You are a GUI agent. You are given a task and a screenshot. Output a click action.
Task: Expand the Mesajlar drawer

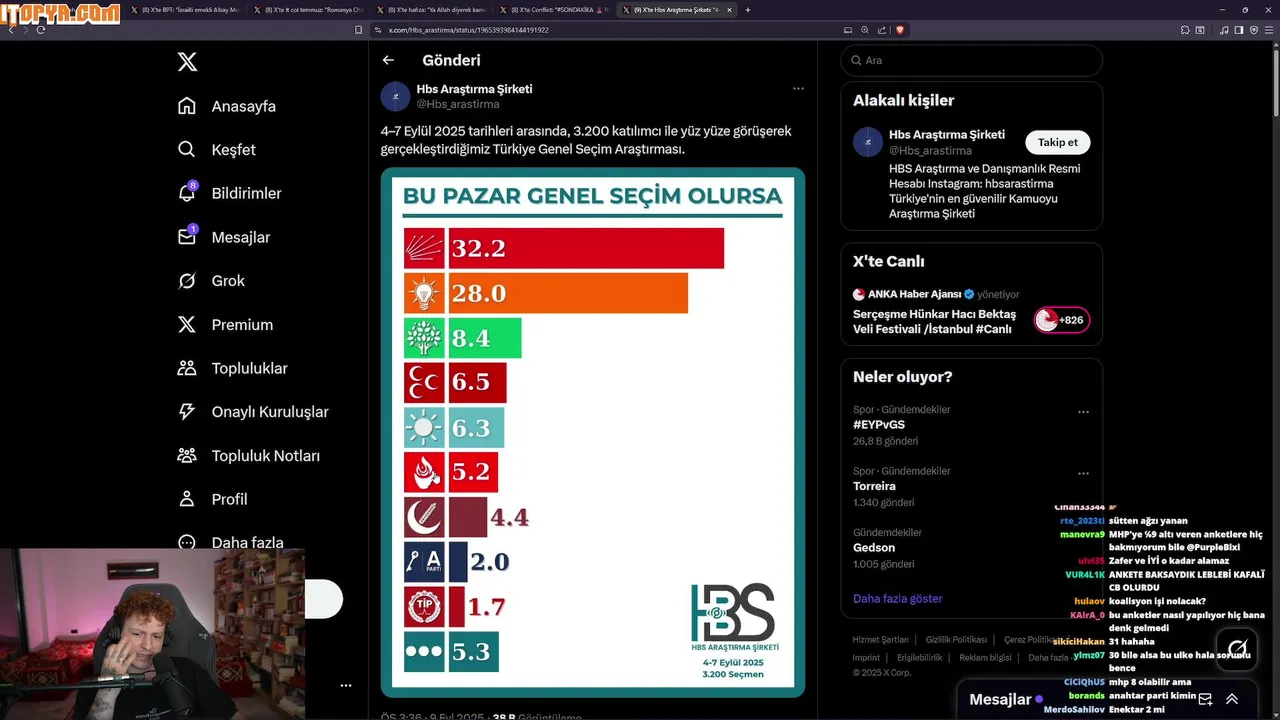[1232, 699]
